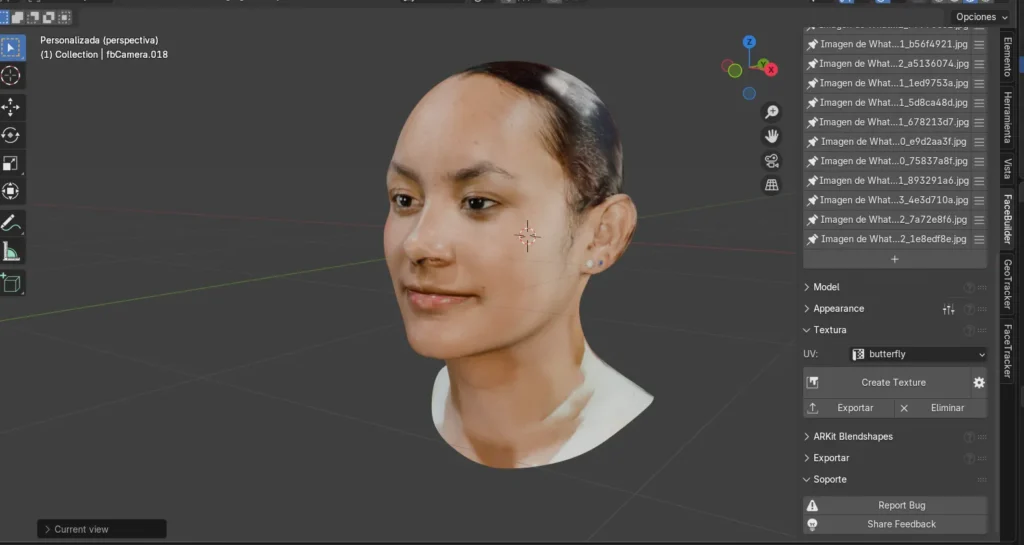Expand the Appearance panel

click(839, 309)
